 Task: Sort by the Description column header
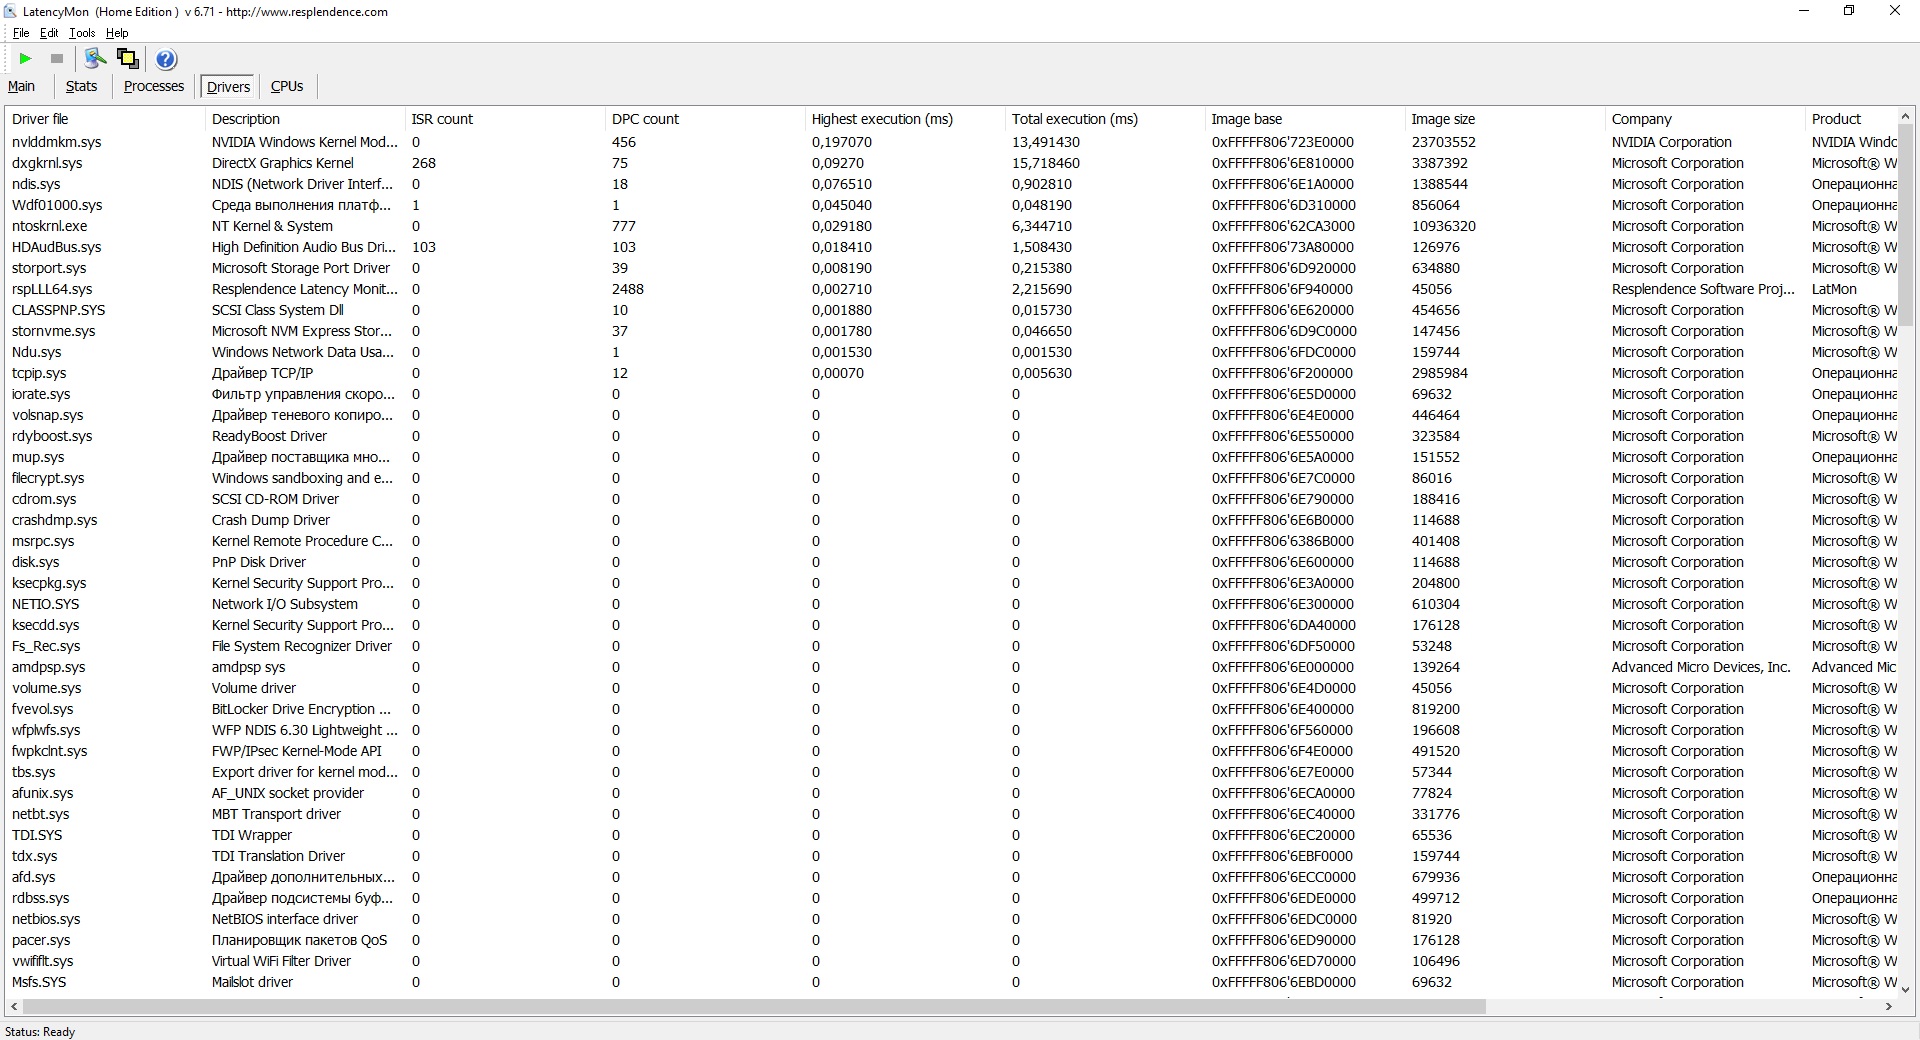(305, 119)
